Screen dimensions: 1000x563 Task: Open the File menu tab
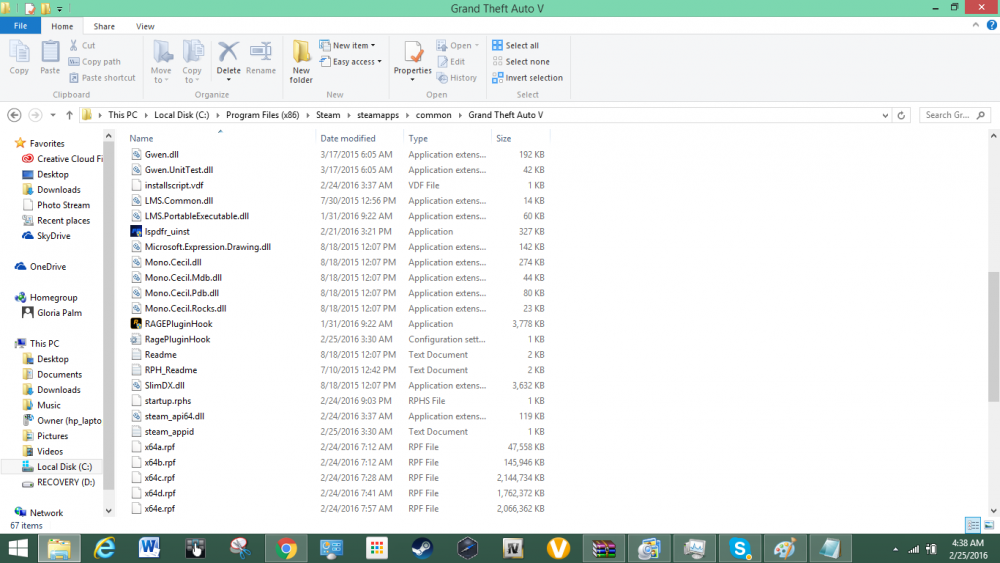(20, 26)
